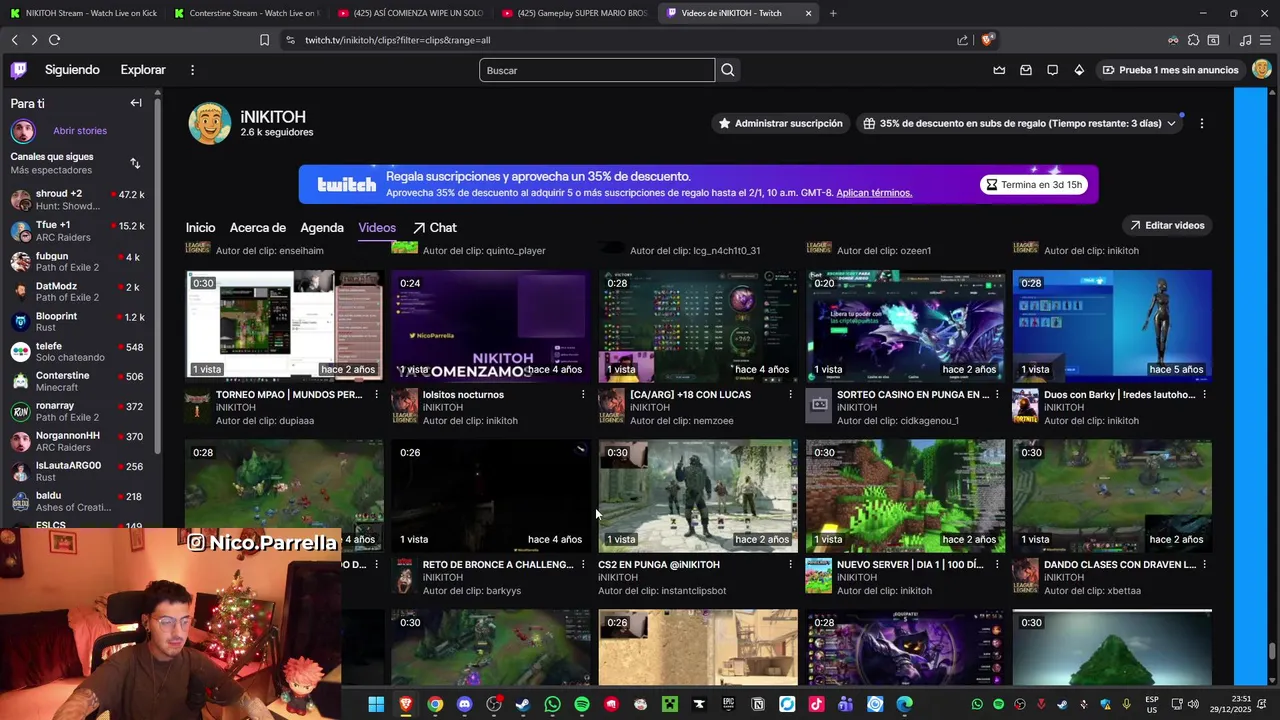The width and height of the screenshot is (1280, 720).
Task: Reload the current page
Action: [x=54, y=40]
